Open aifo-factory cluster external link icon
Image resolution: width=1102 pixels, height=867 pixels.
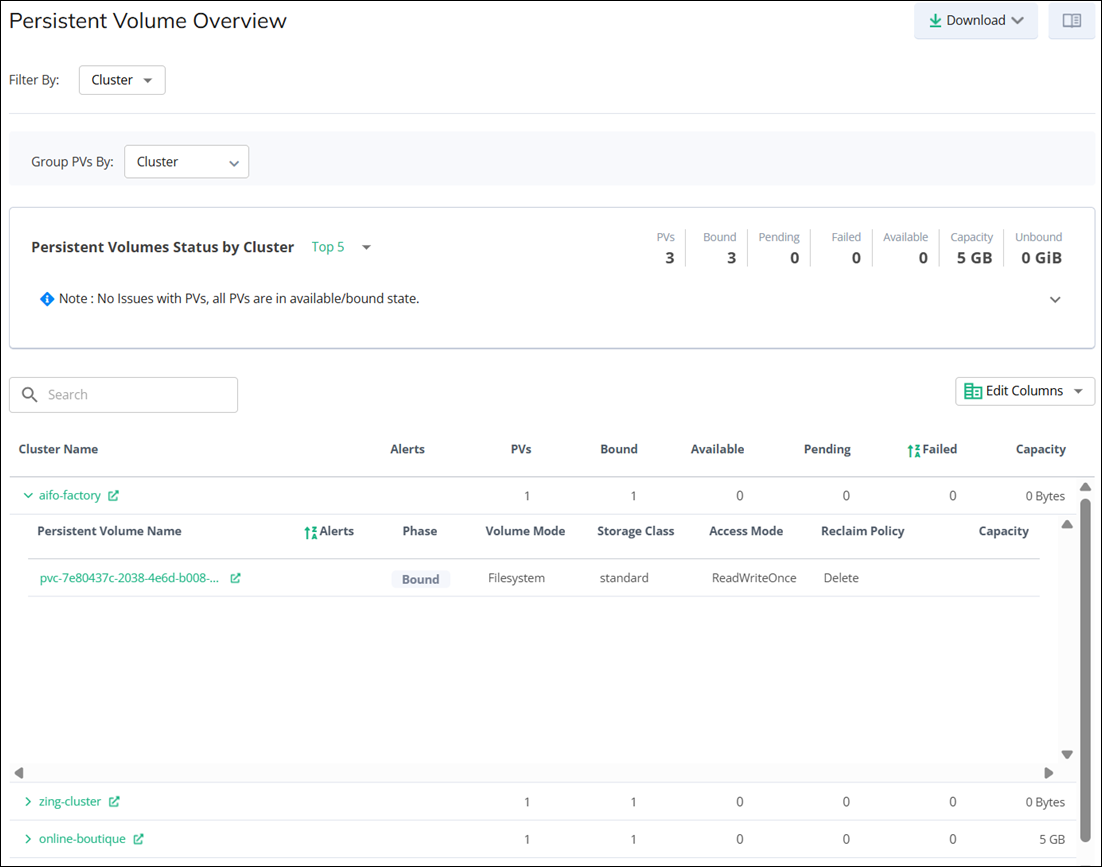click(x=113, y=496)
